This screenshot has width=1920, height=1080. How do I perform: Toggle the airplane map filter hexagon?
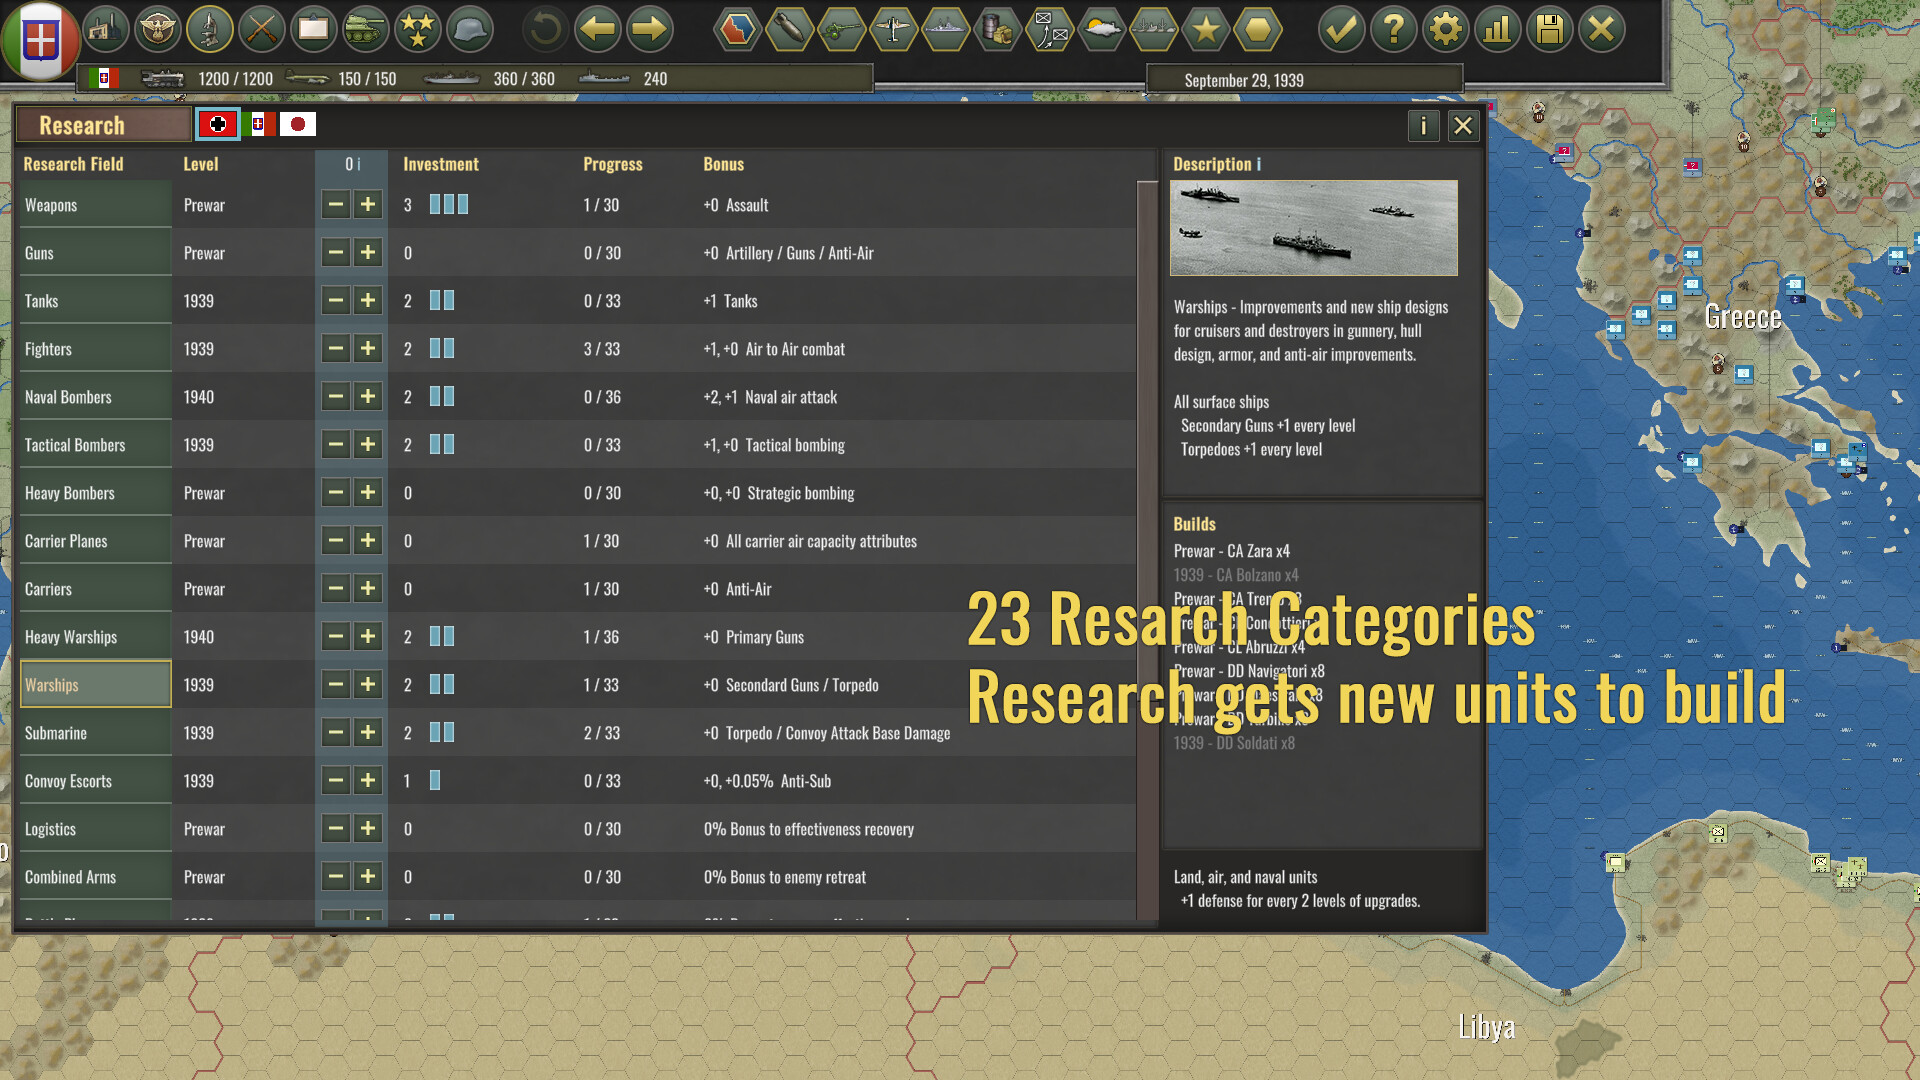point(894,29)
